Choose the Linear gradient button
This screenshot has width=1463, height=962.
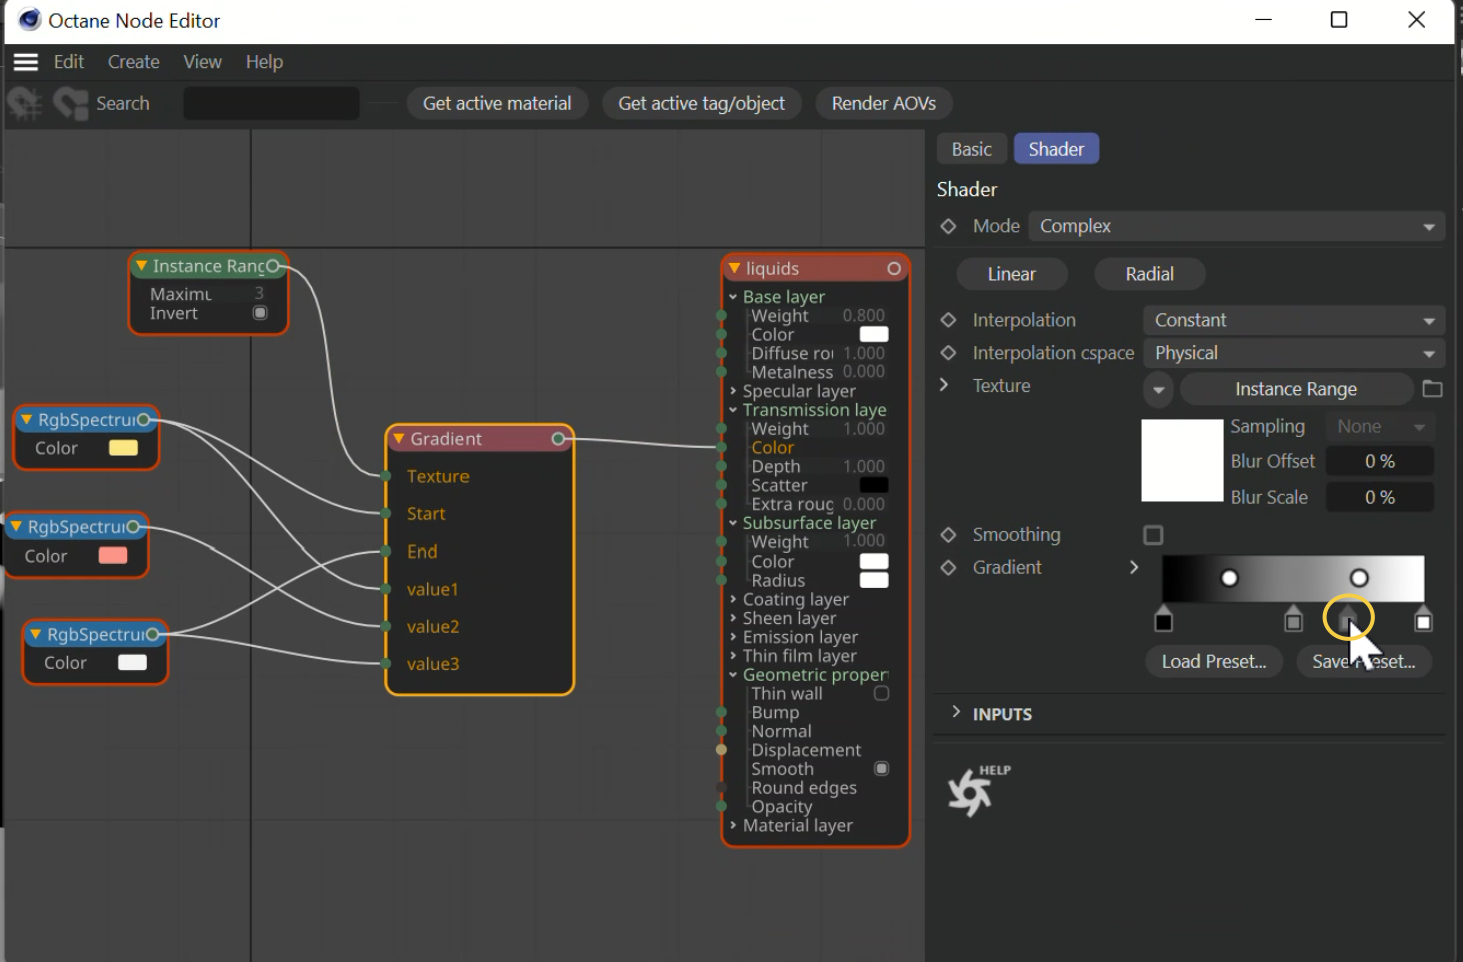1012,274
